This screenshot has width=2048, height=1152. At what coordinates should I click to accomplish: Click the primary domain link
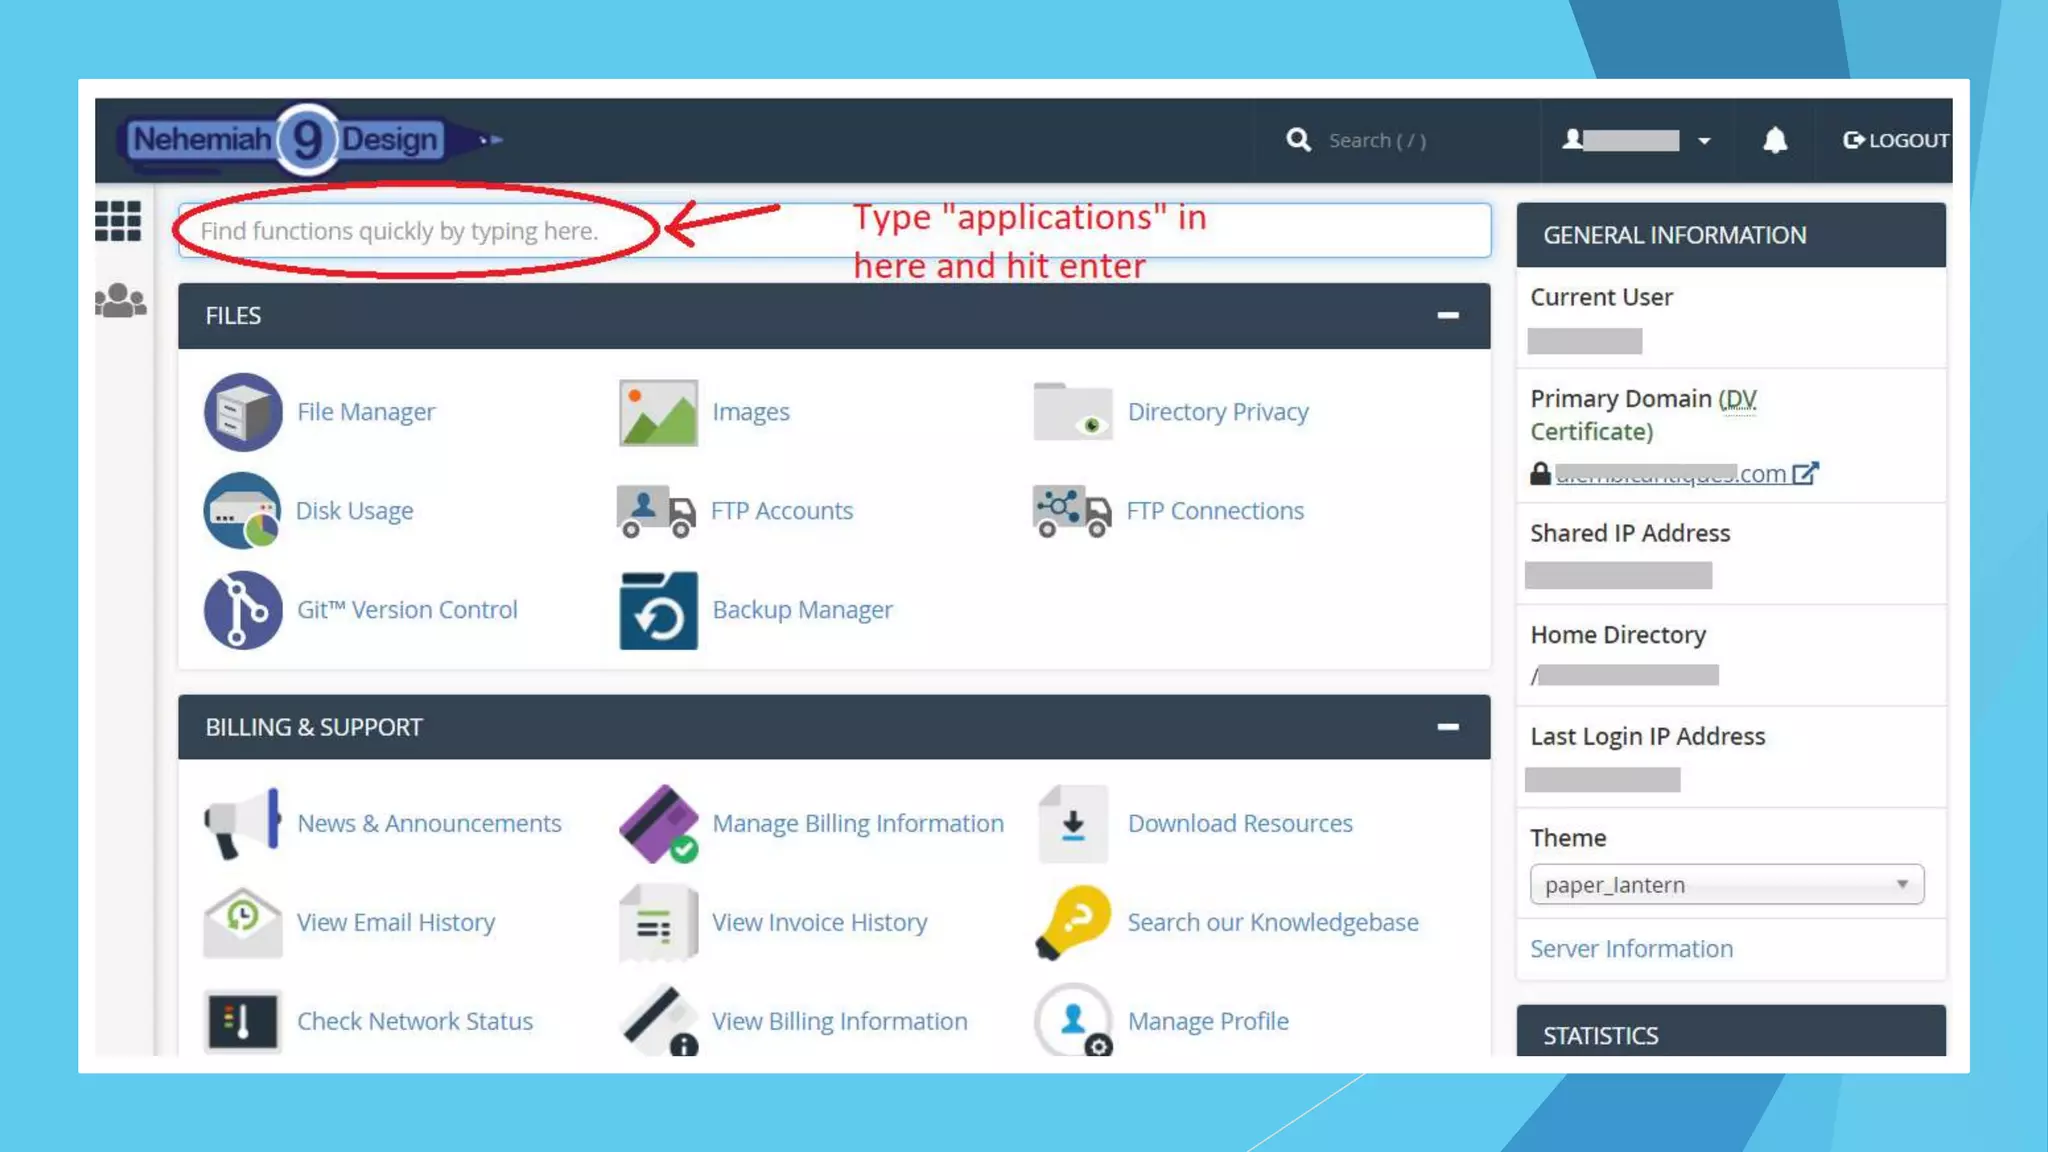1670,474
